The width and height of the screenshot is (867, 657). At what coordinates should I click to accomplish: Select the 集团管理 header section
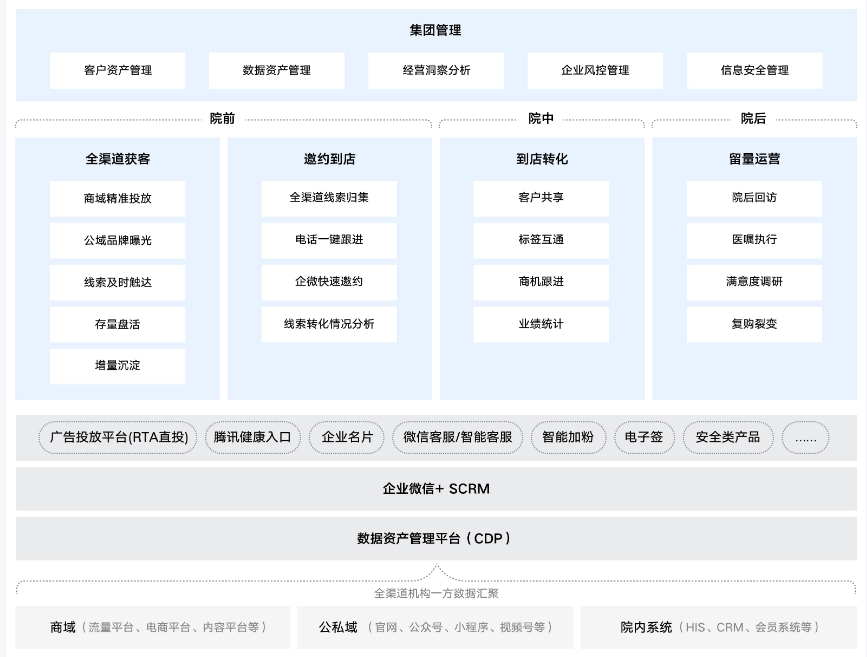433,30
